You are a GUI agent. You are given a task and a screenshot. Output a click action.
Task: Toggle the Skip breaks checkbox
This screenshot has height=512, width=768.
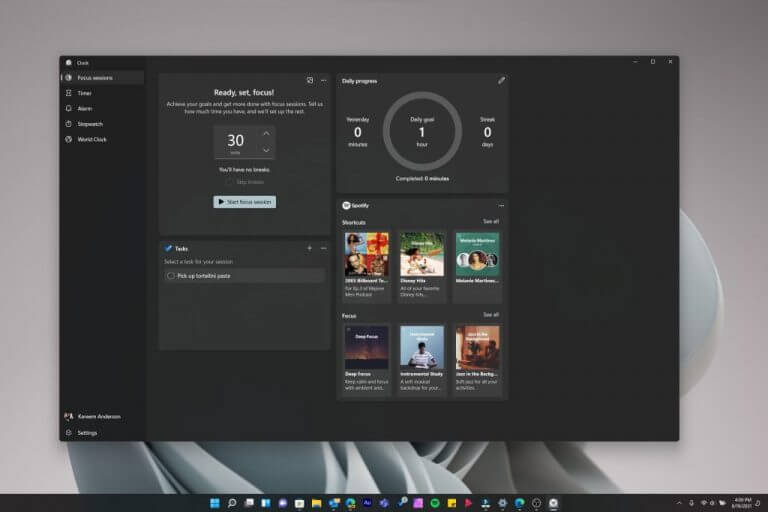pyautogui.click(x=230, y=182)
